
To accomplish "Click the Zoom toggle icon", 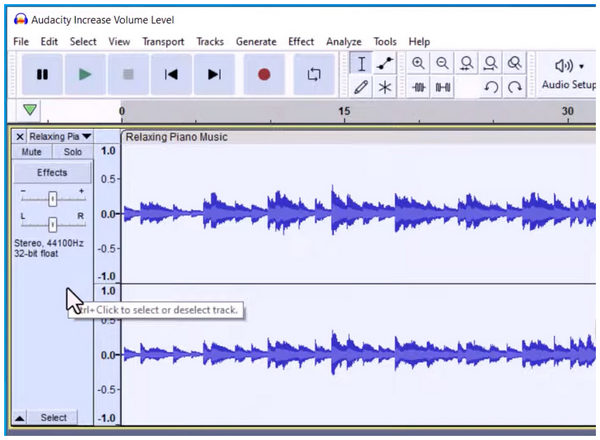I will (x=515, y=63).
